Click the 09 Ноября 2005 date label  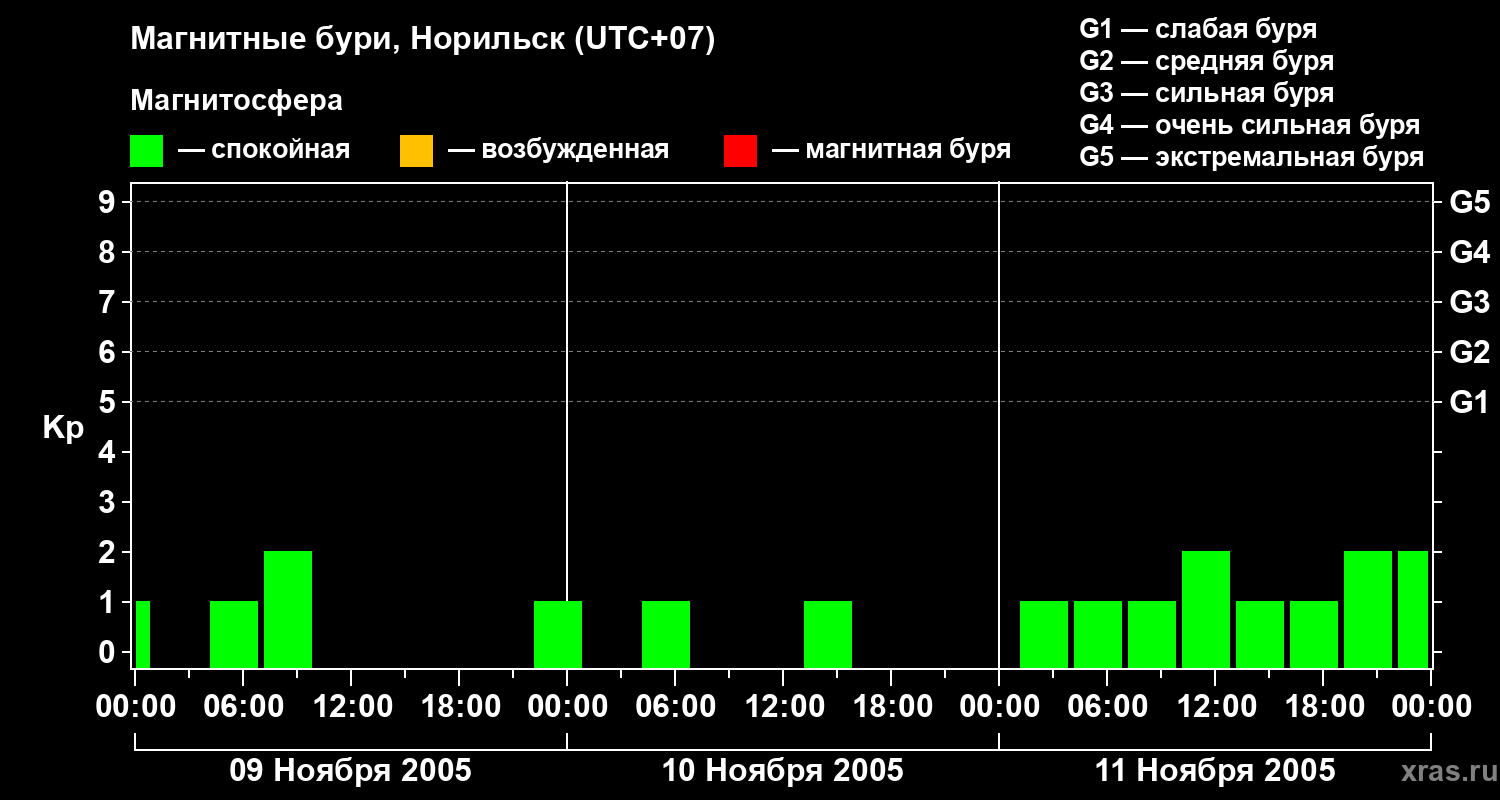(x=350, y=770)
